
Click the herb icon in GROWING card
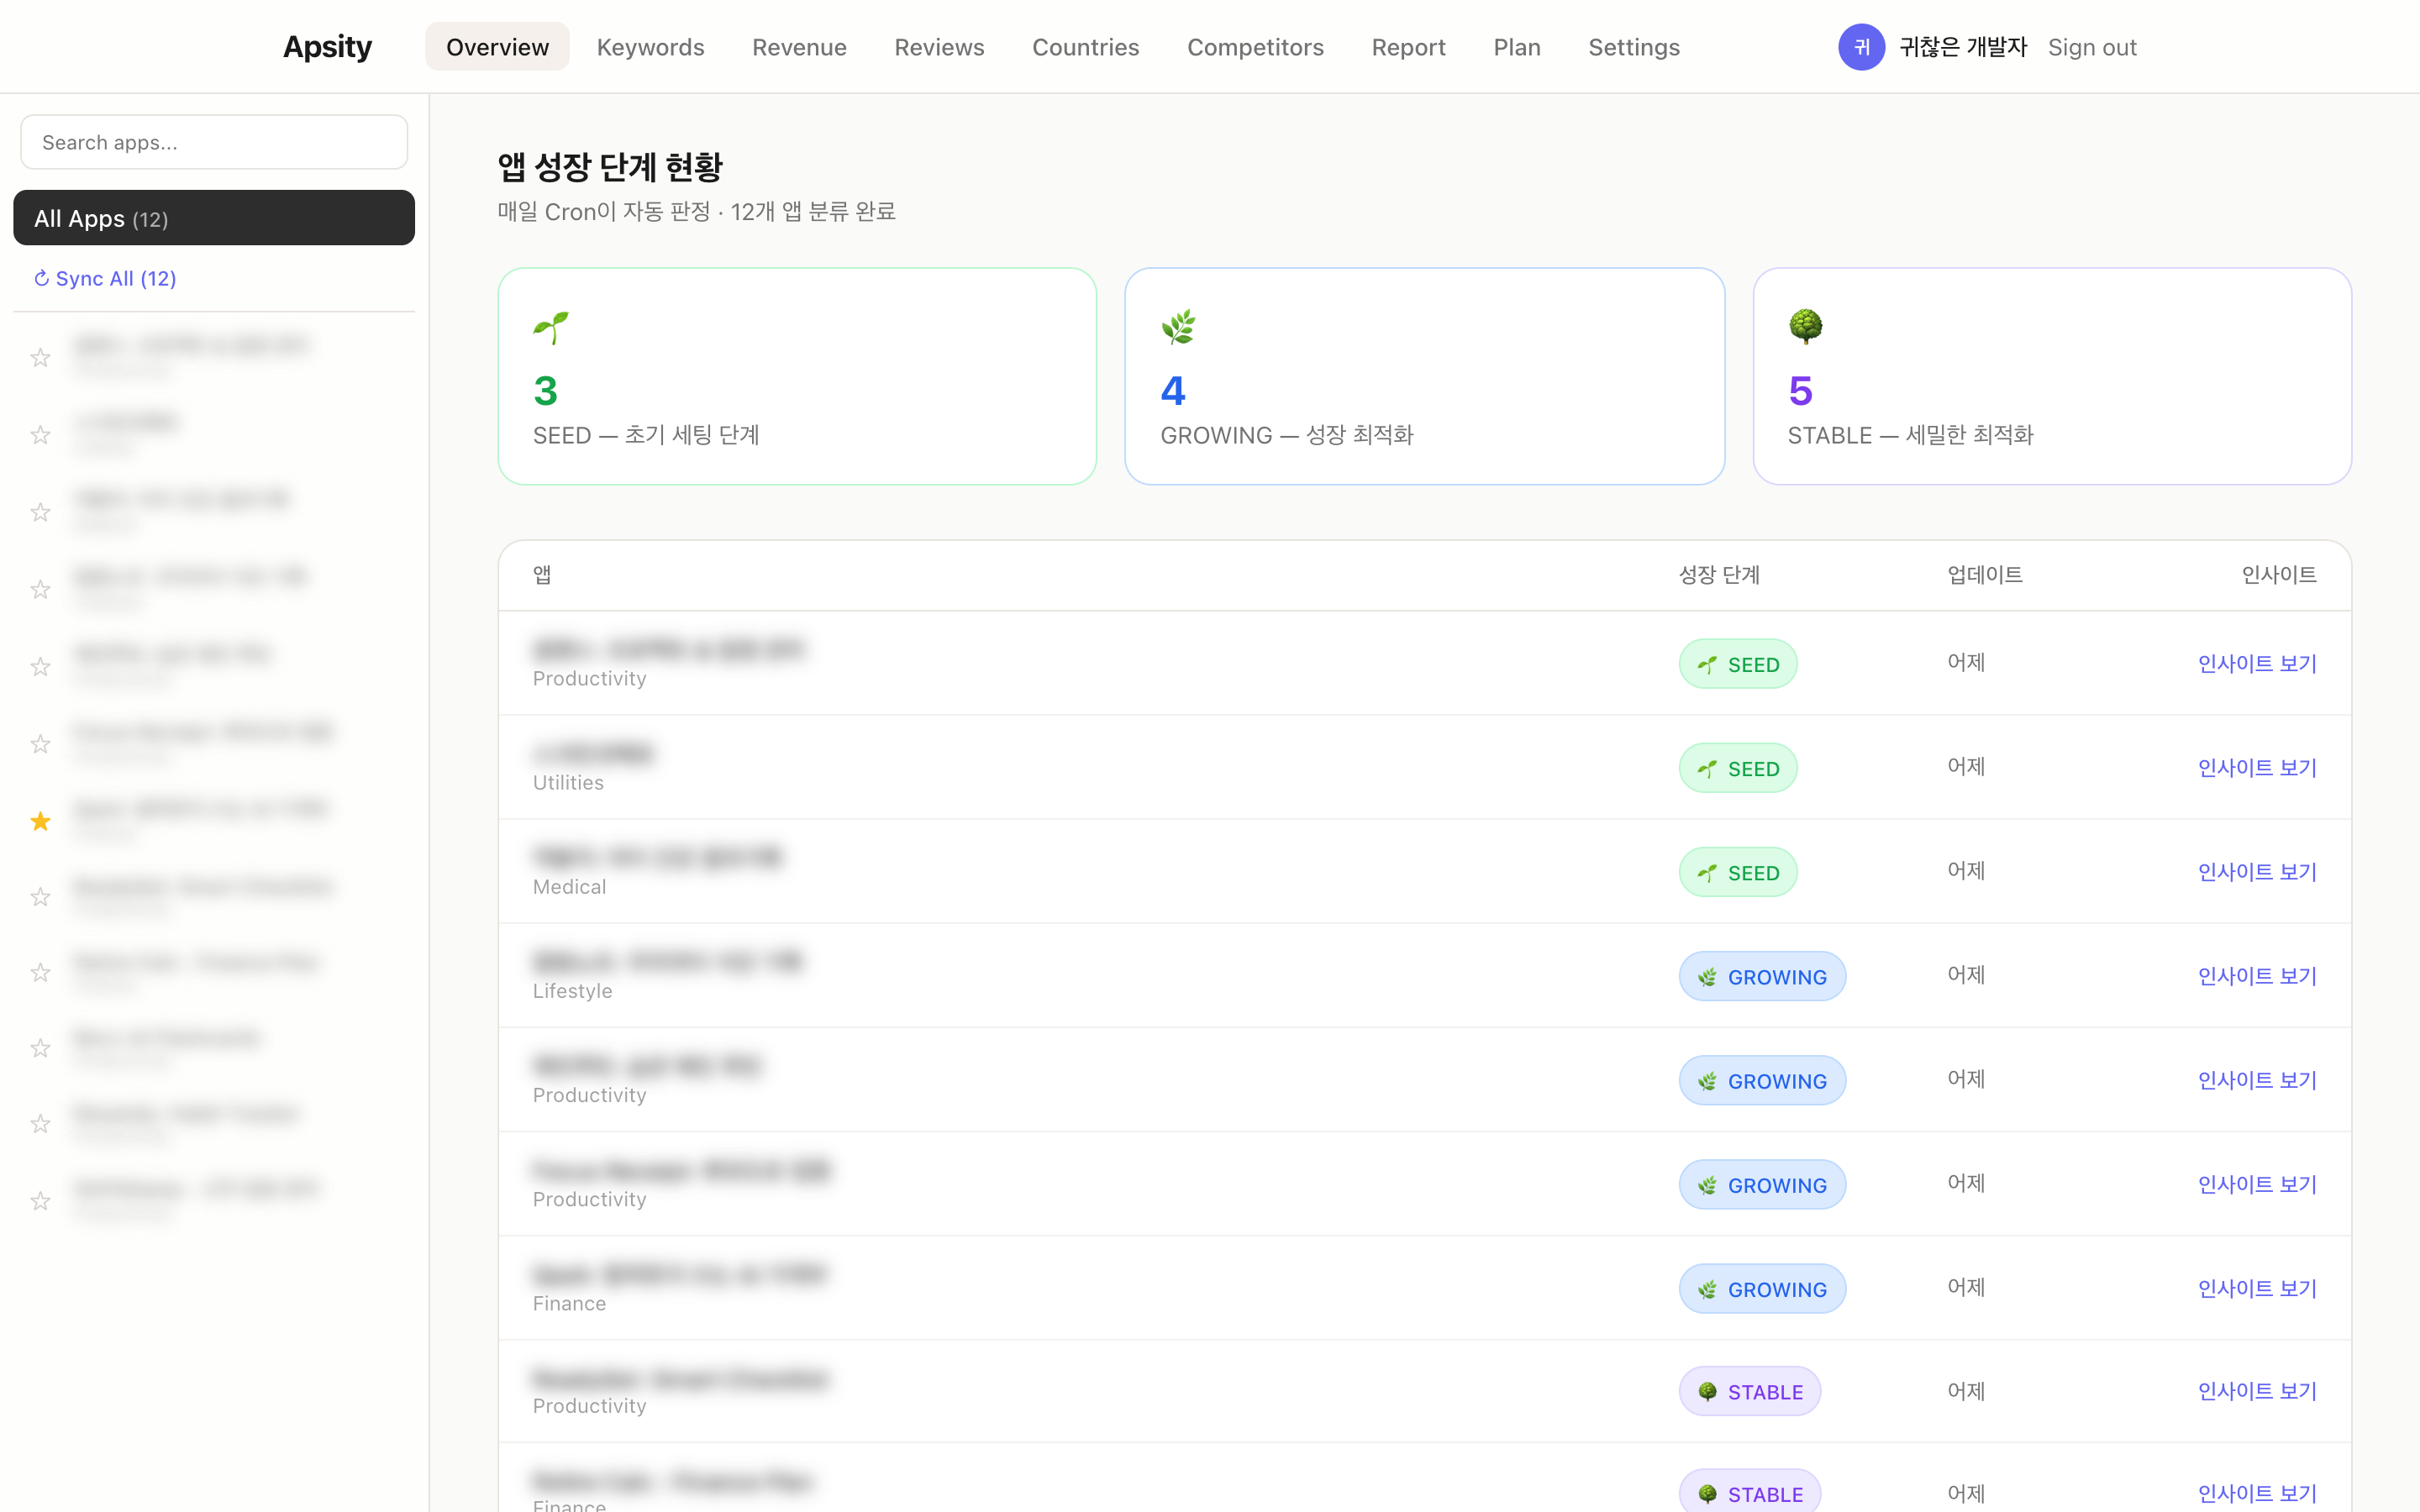click(1178, 327)
